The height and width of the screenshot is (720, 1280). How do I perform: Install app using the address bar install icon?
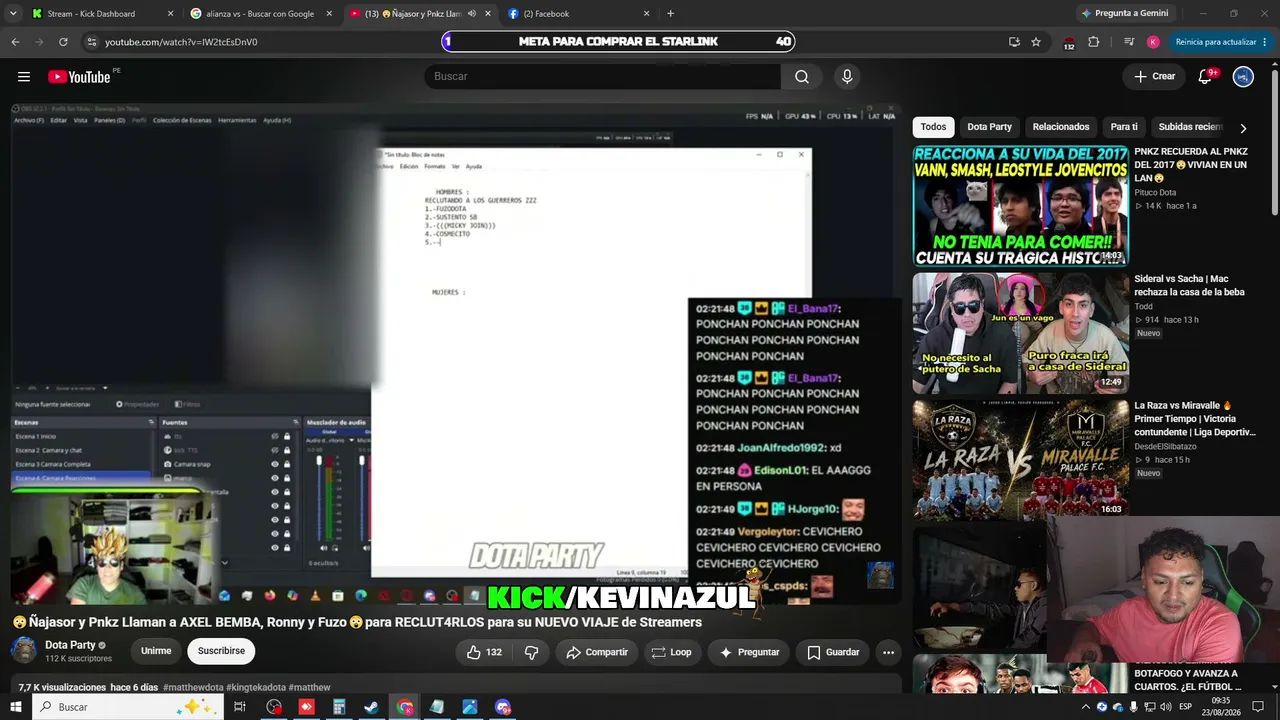[x=1014, y=42]
